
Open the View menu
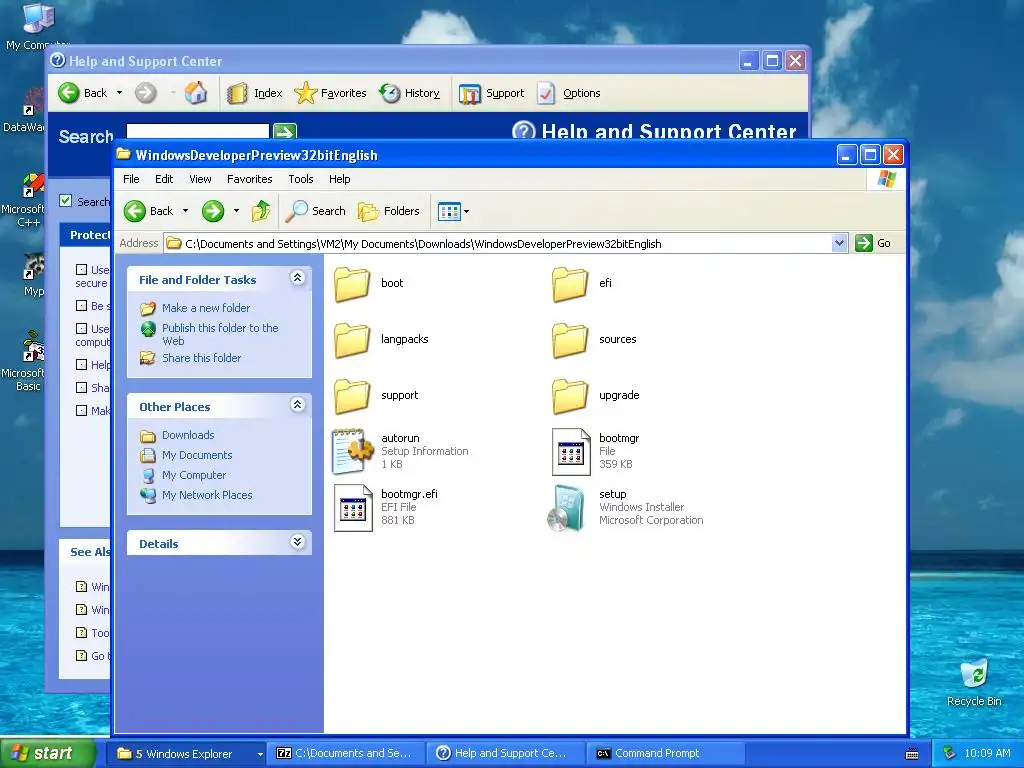coord(200,179)
